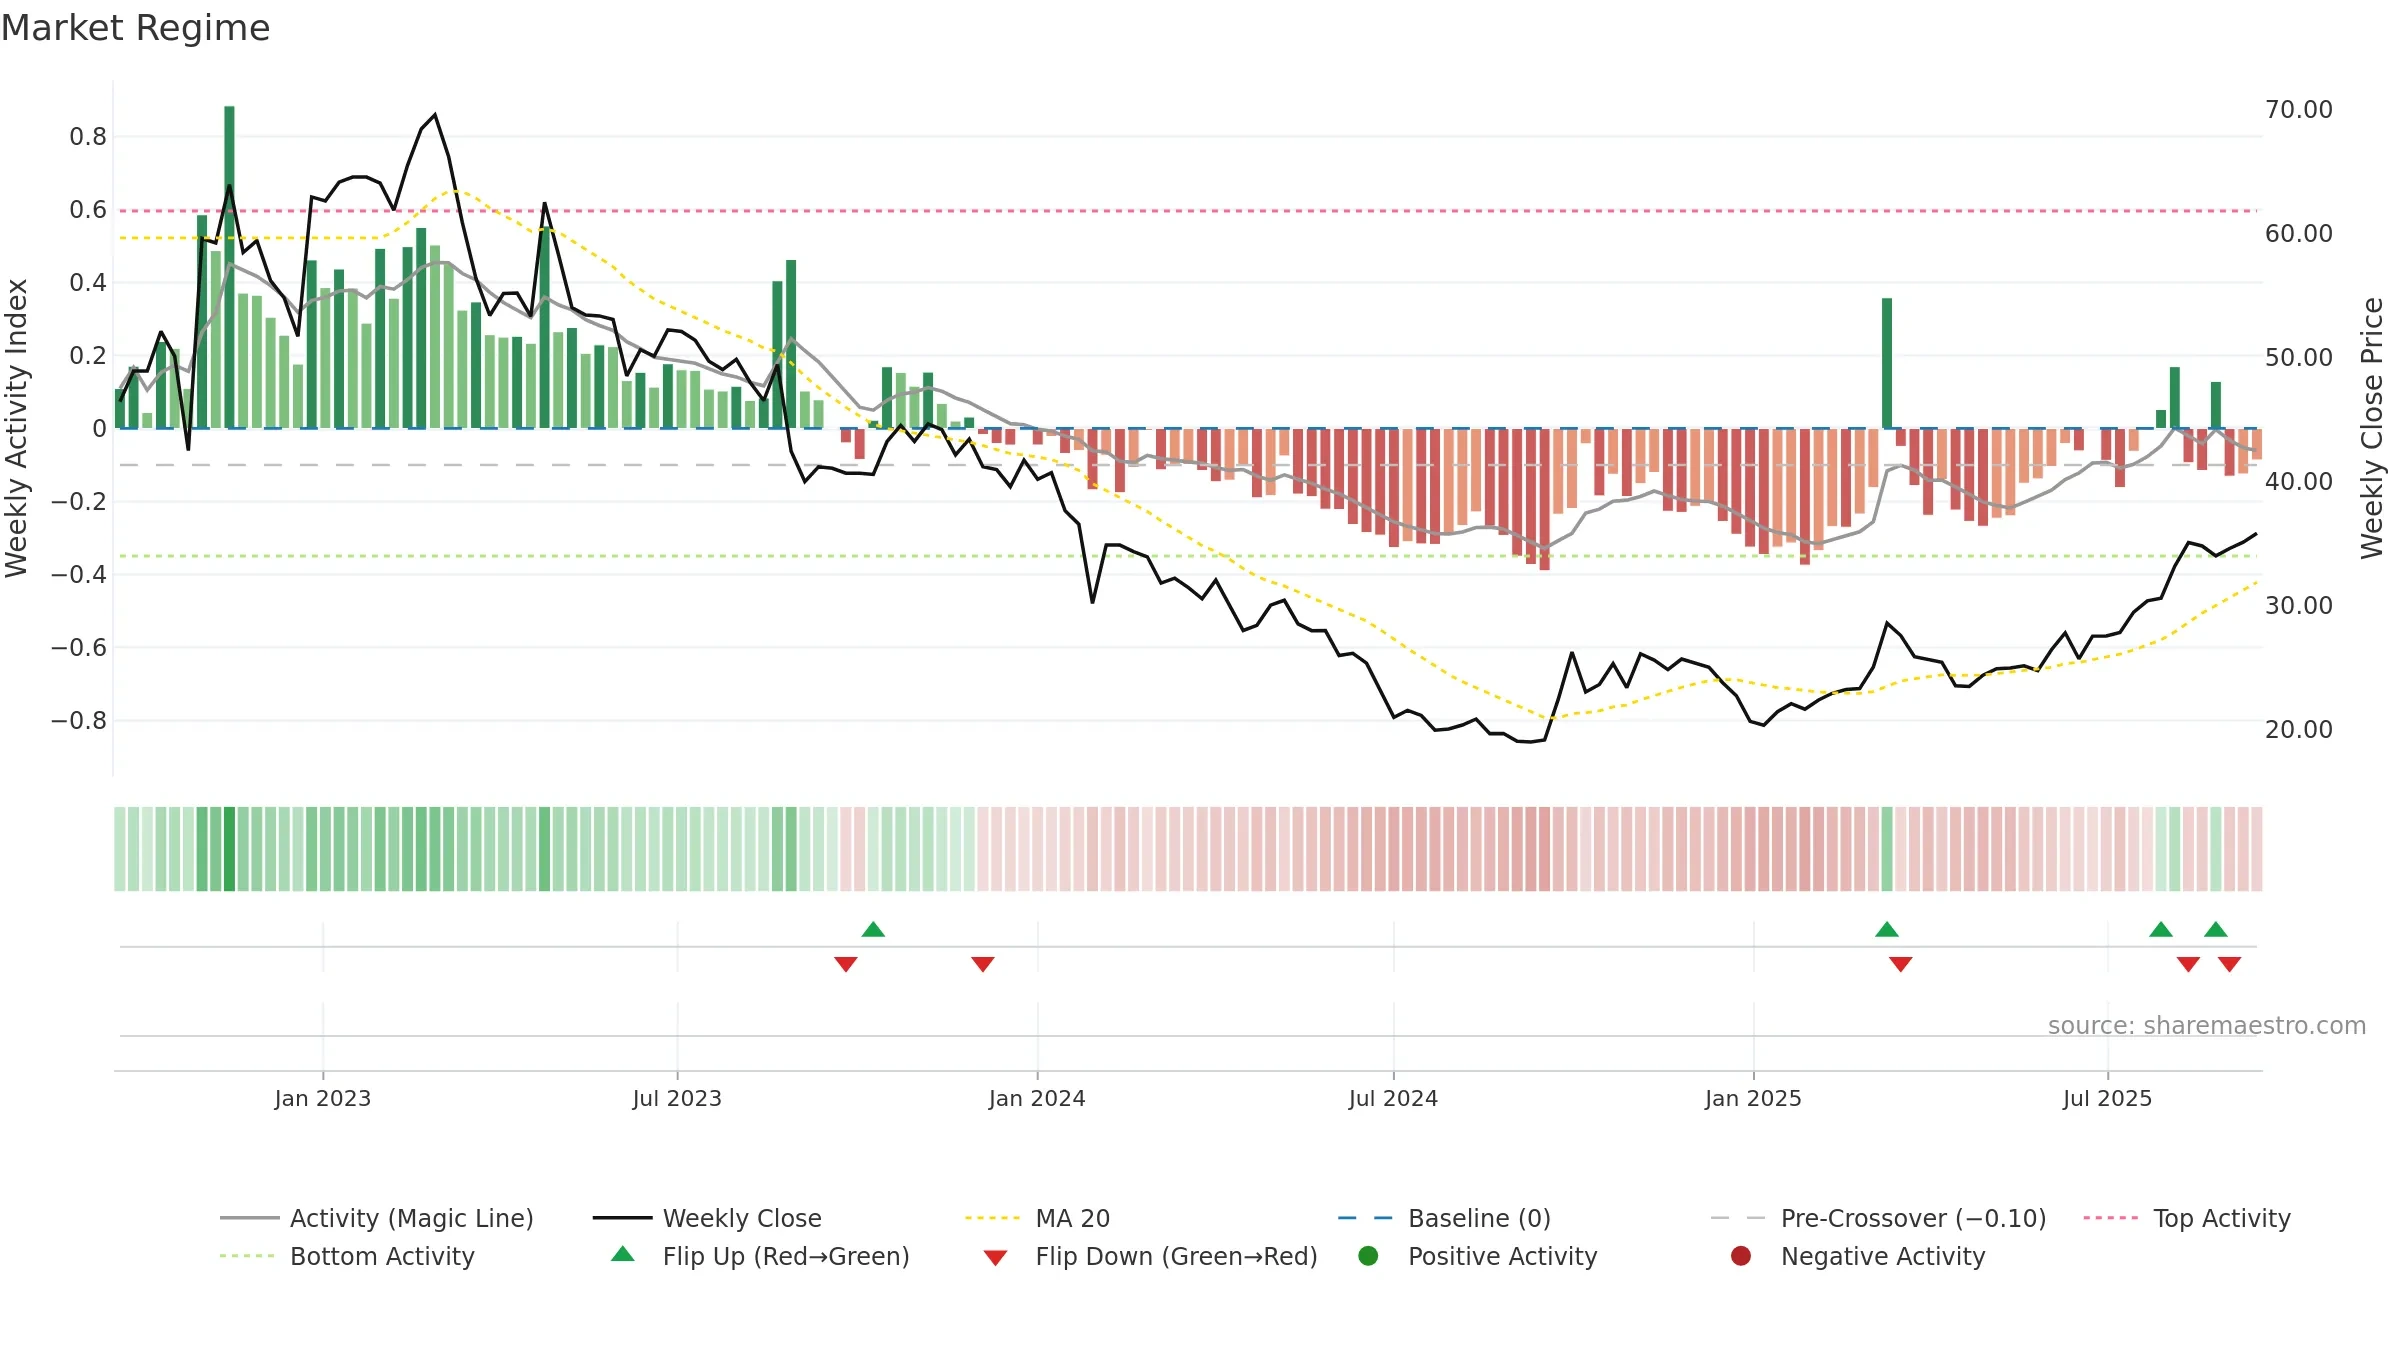2400x1350 pixels.
Task: Click the Flip Up triangle near March 2025
Action: pyautogui.click(x=1887, y=930)
